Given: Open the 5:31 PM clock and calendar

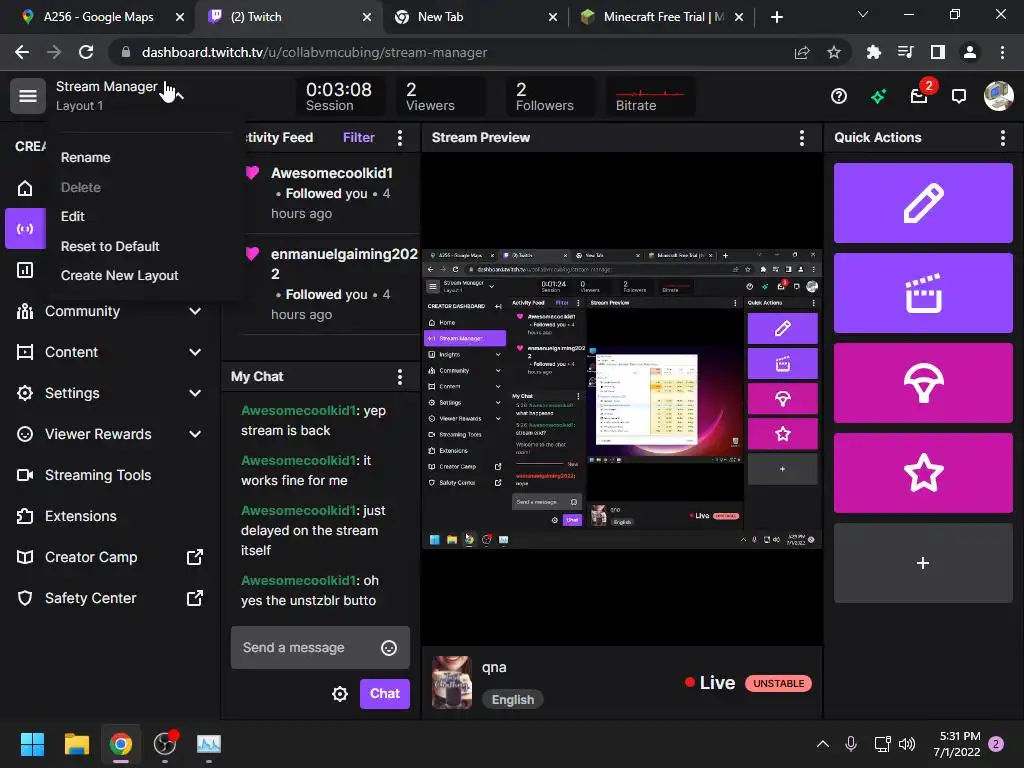Looking at the screenshot, I should pyautogui.click(x=957, y=744).
